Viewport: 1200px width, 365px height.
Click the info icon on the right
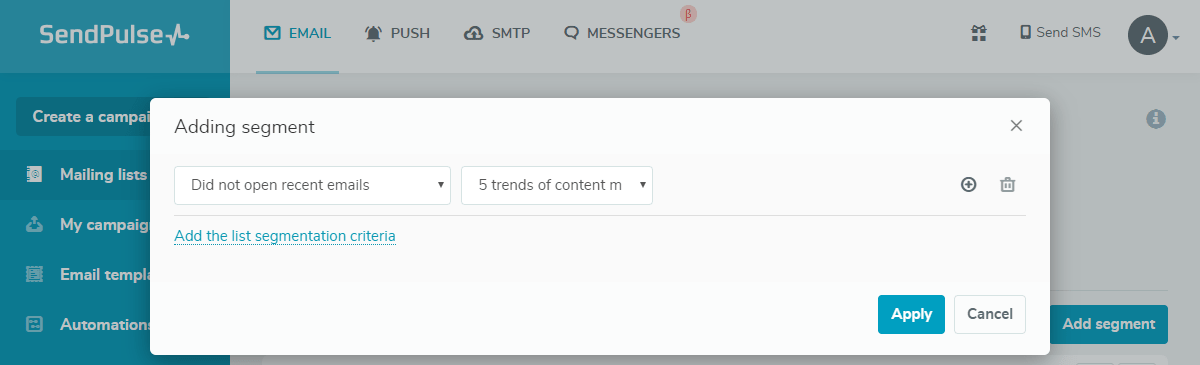click(1156, 118)
